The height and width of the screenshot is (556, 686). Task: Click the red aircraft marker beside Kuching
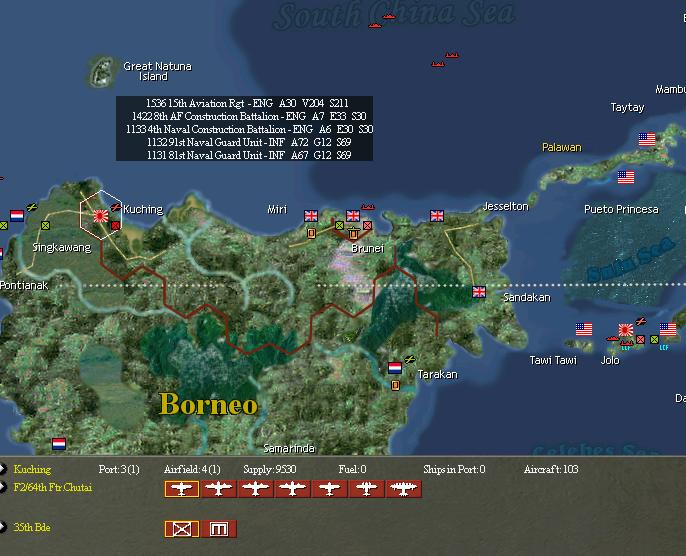point(116,207)
